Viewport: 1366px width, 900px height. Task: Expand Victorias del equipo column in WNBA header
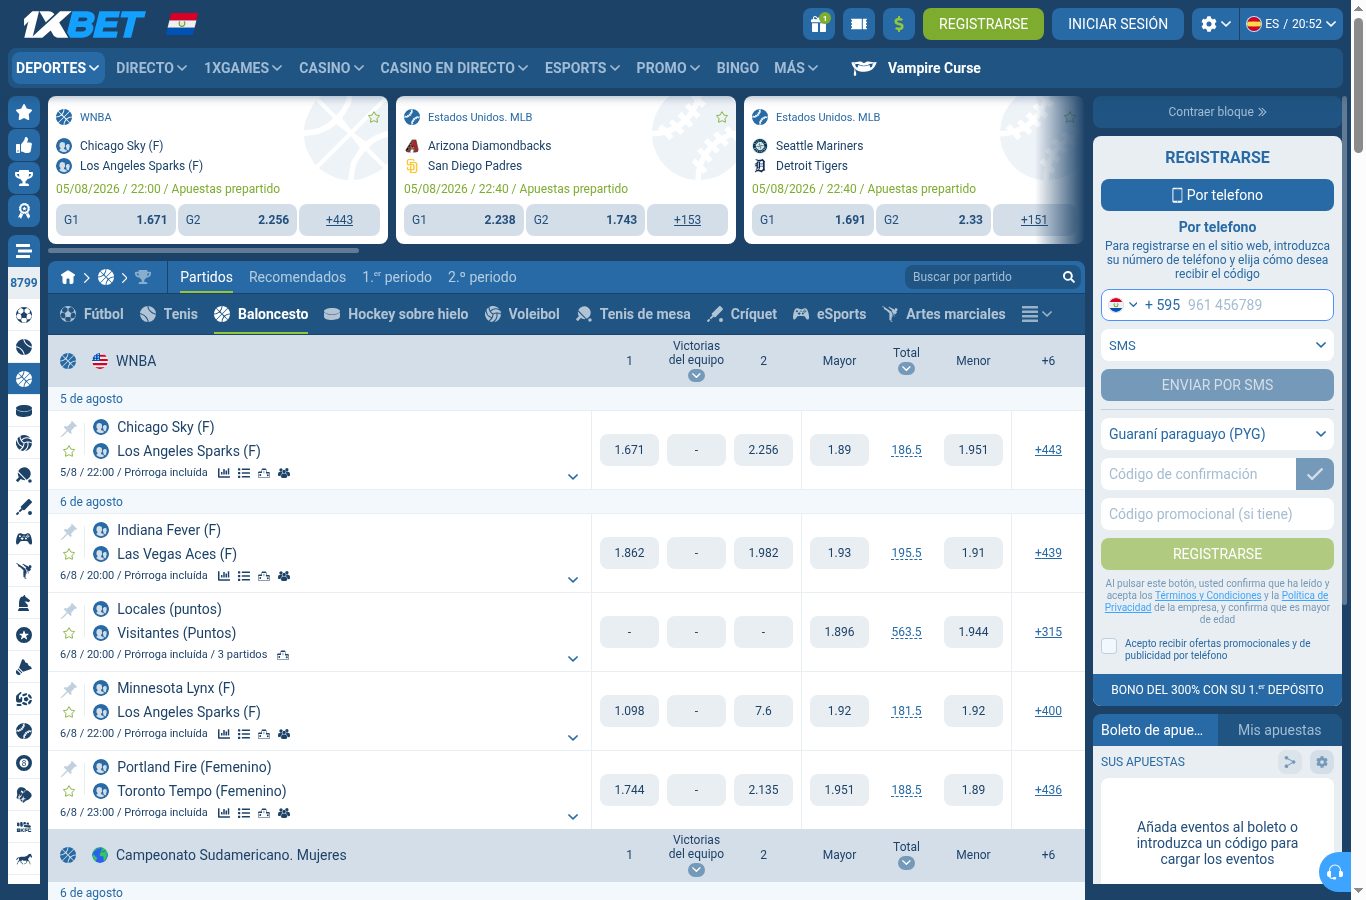click(696, 376)
